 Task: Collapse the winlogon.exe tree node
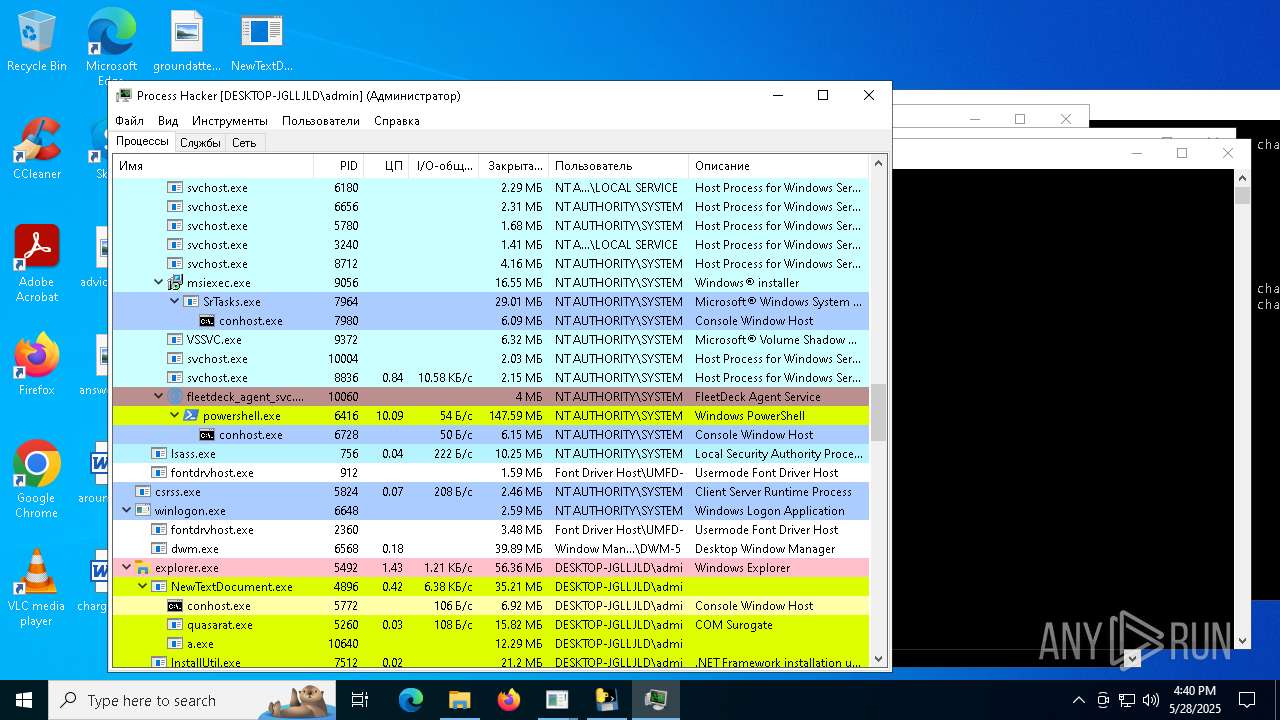click(126, 511)
